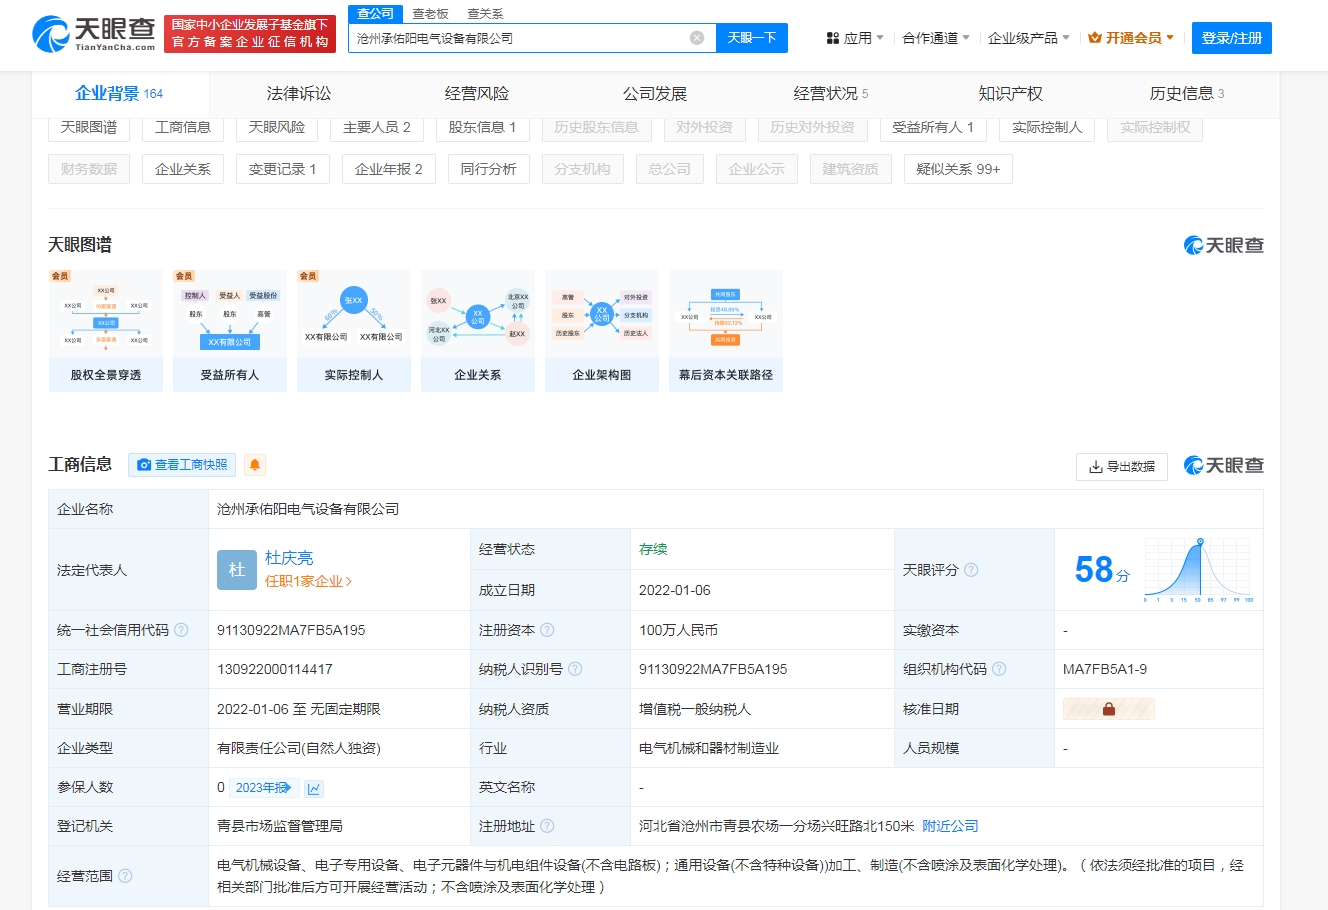Click help icon beside 注册资本
The width and height of the screenshot is (1328, 910).
(x=547, y=630)
